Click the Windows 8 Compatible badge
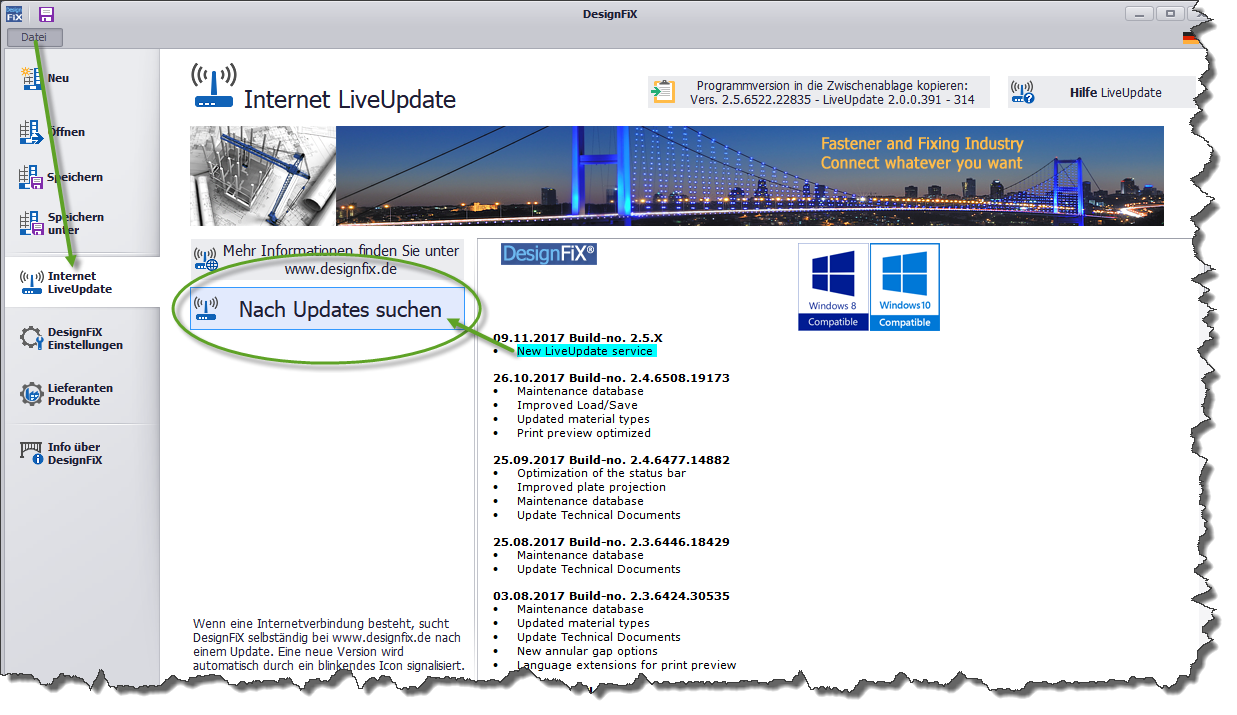 [x=833, y=287]
